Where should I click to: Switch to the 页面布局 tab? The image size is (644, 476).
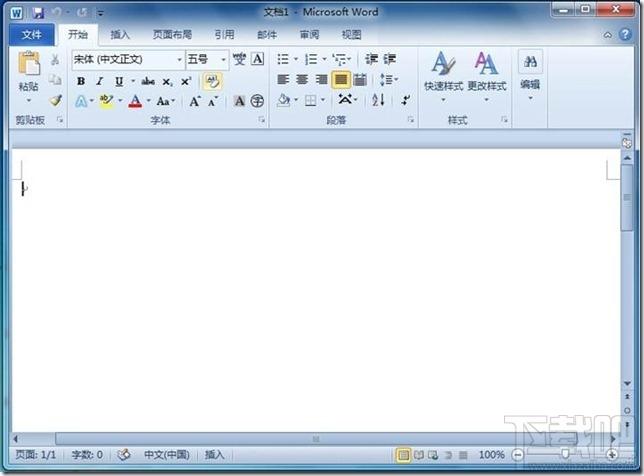click(x=172, y=34)
